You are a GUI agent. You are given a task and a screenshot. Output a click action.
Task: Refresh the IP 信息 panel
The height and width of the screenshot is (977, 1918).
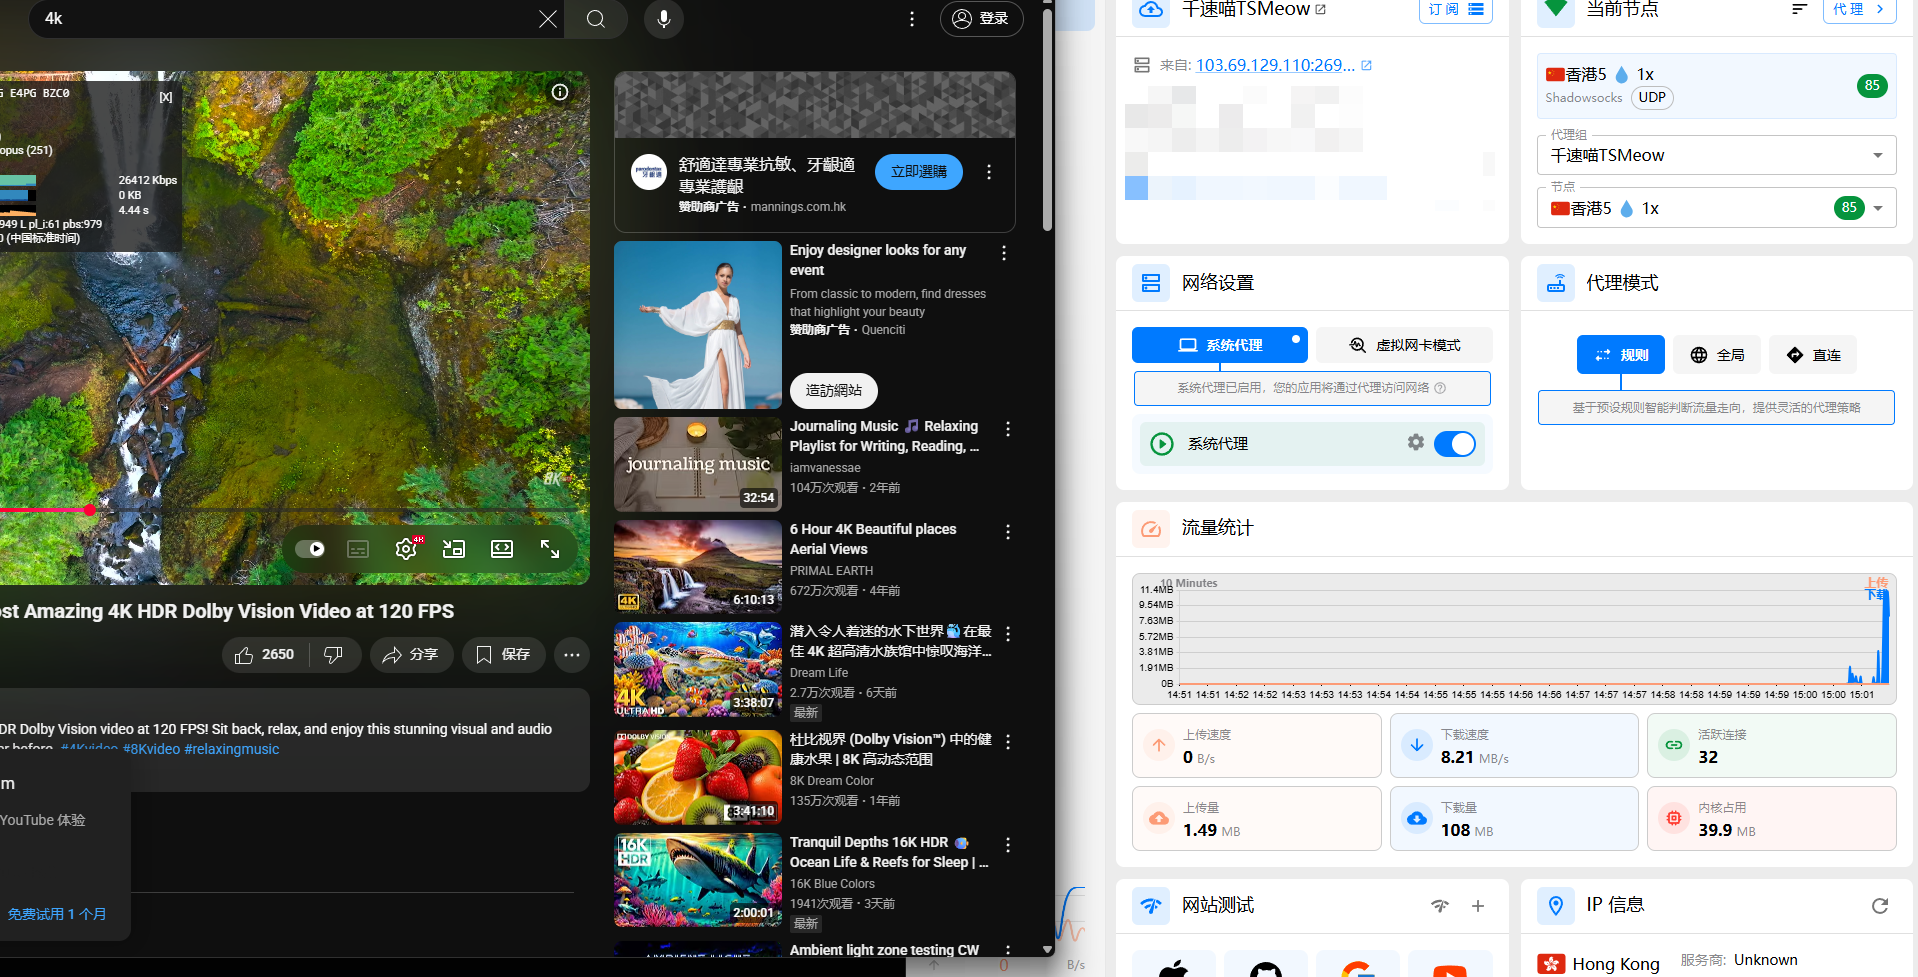pos(1880,906)
